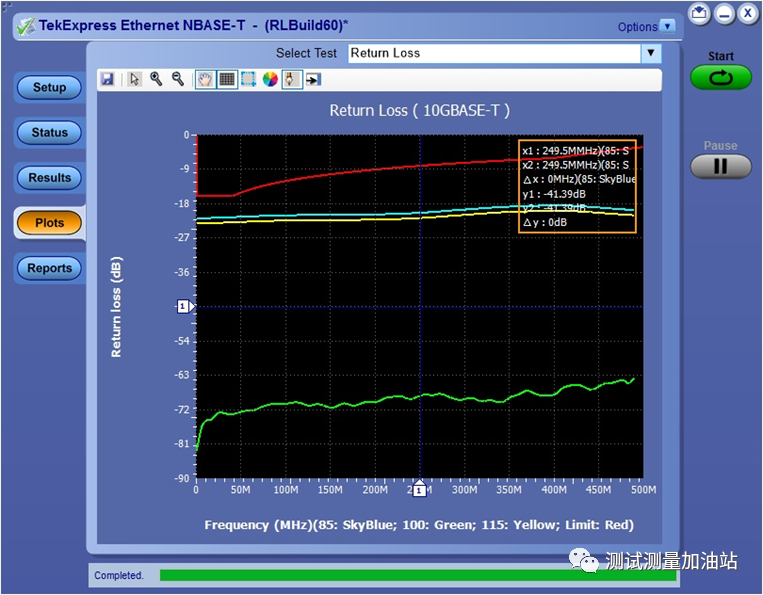Click the 'Select Test' label

click(306, 53)
